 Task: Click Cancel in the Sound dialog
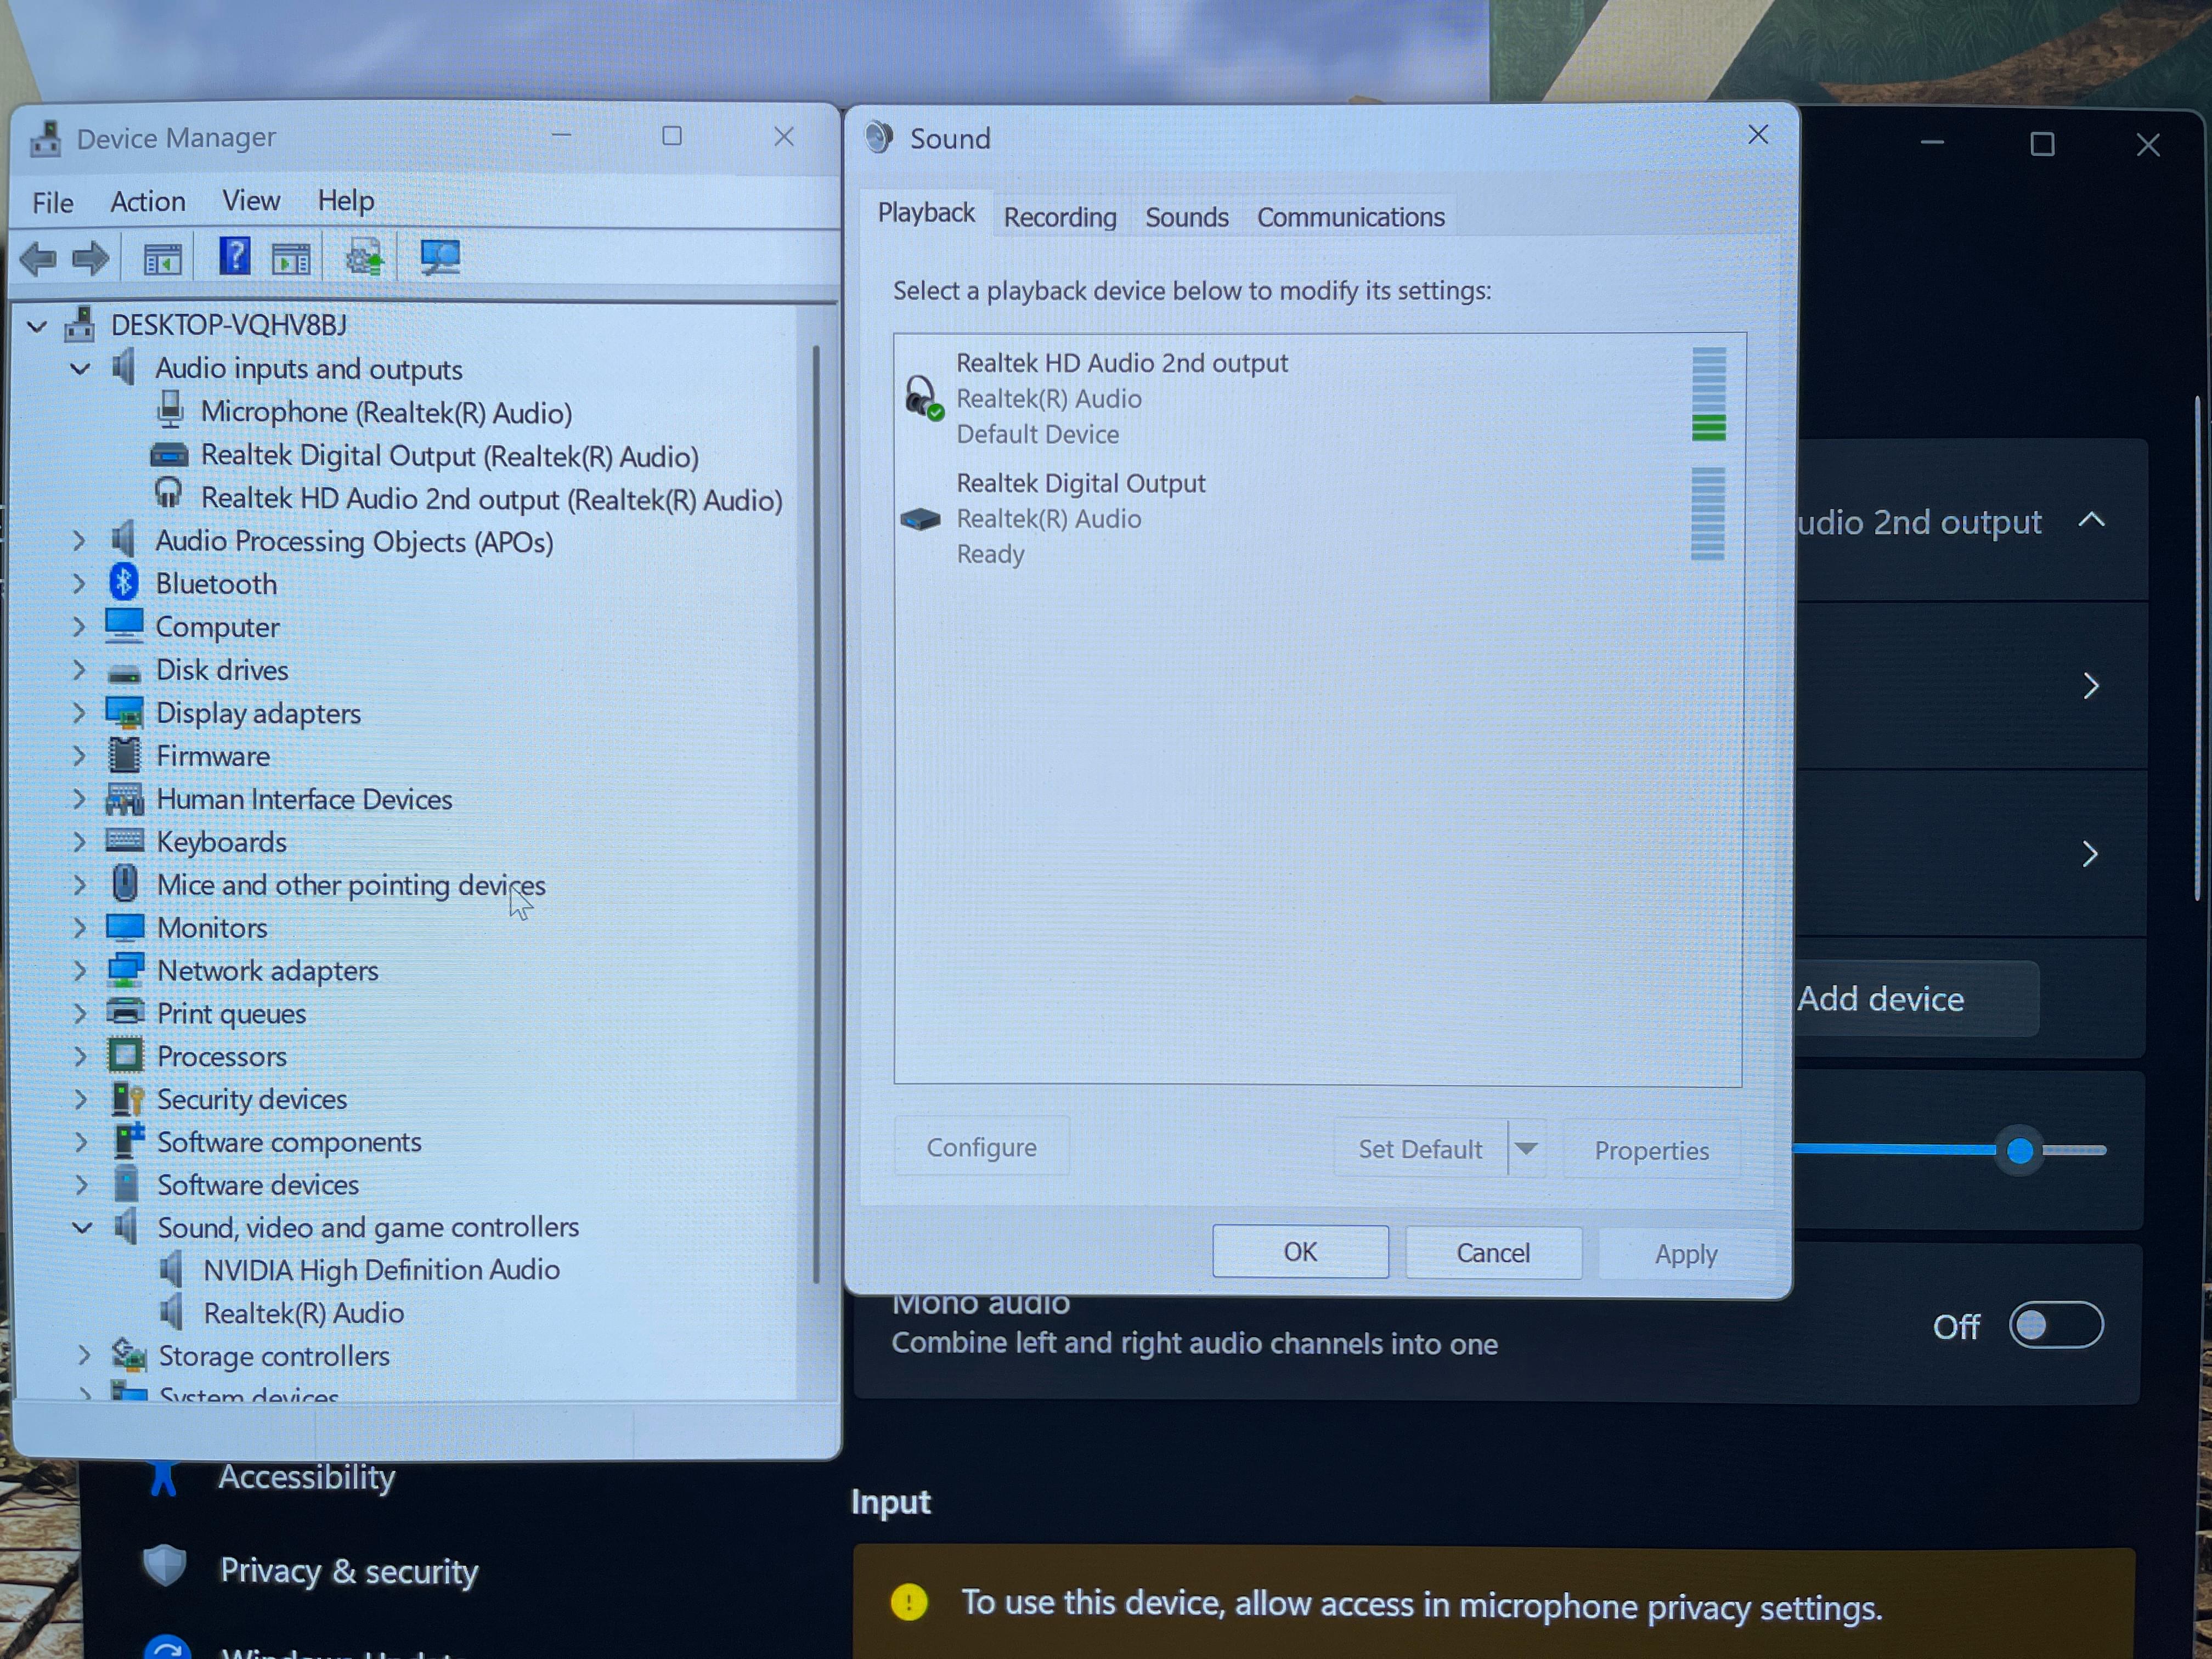[1493, 1253]
